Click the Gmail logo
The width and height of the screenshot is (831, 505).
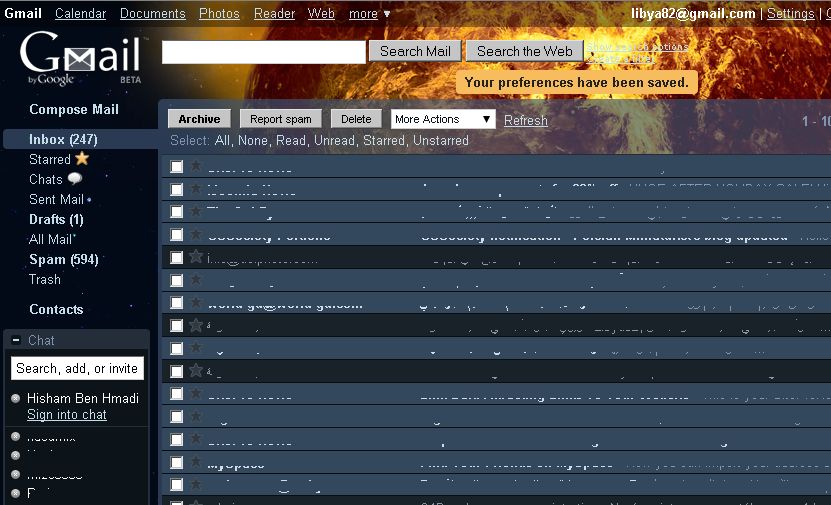[81, 58]
